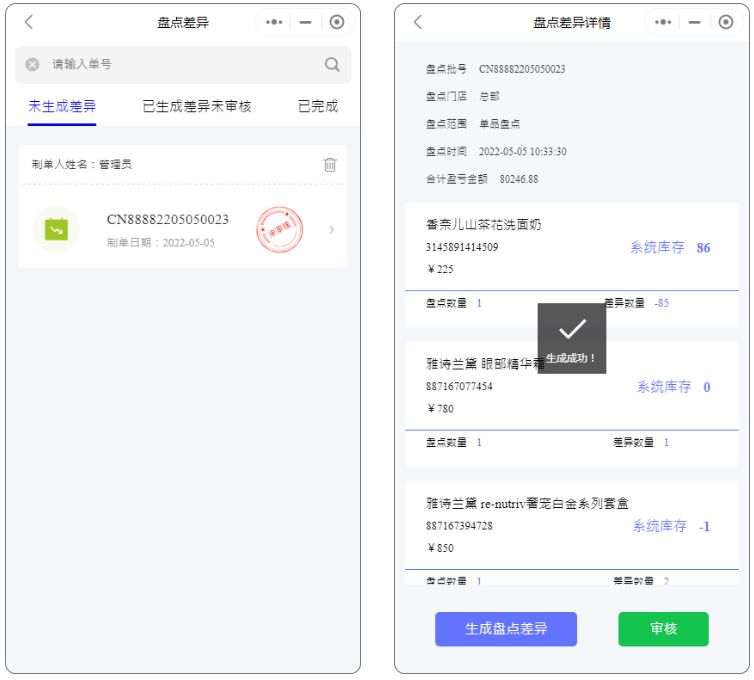The image size is (754, 680).
Task: Minimize the 盘点差异 mini program
Action: click(305, 22)
